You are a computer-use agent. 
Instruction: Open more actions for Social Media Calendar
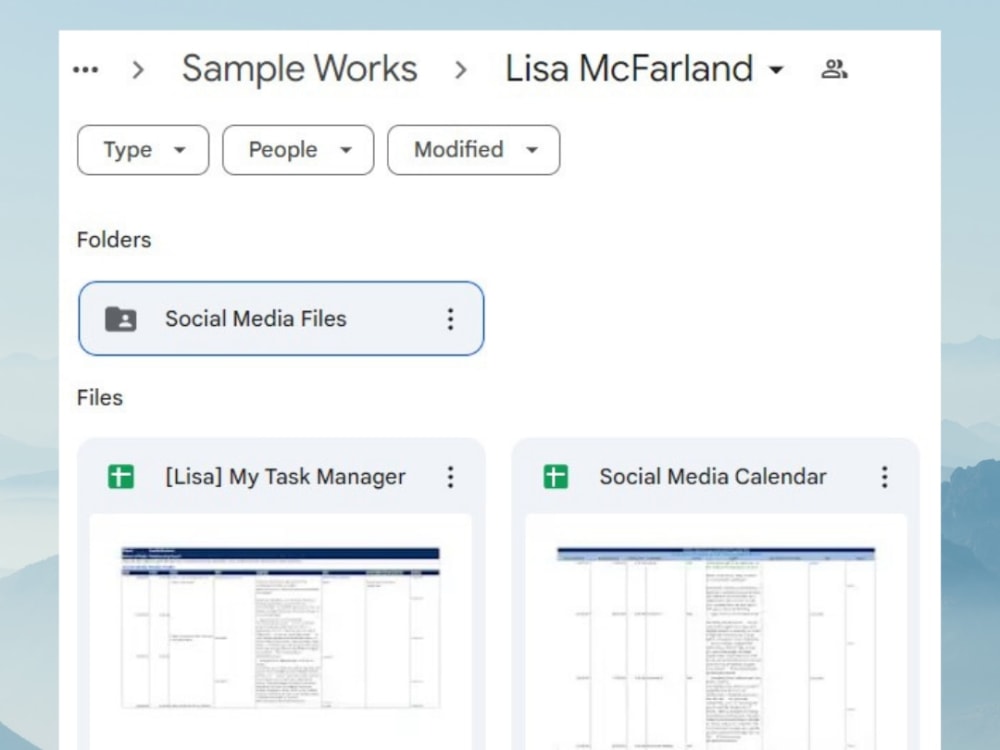point(885,476)
